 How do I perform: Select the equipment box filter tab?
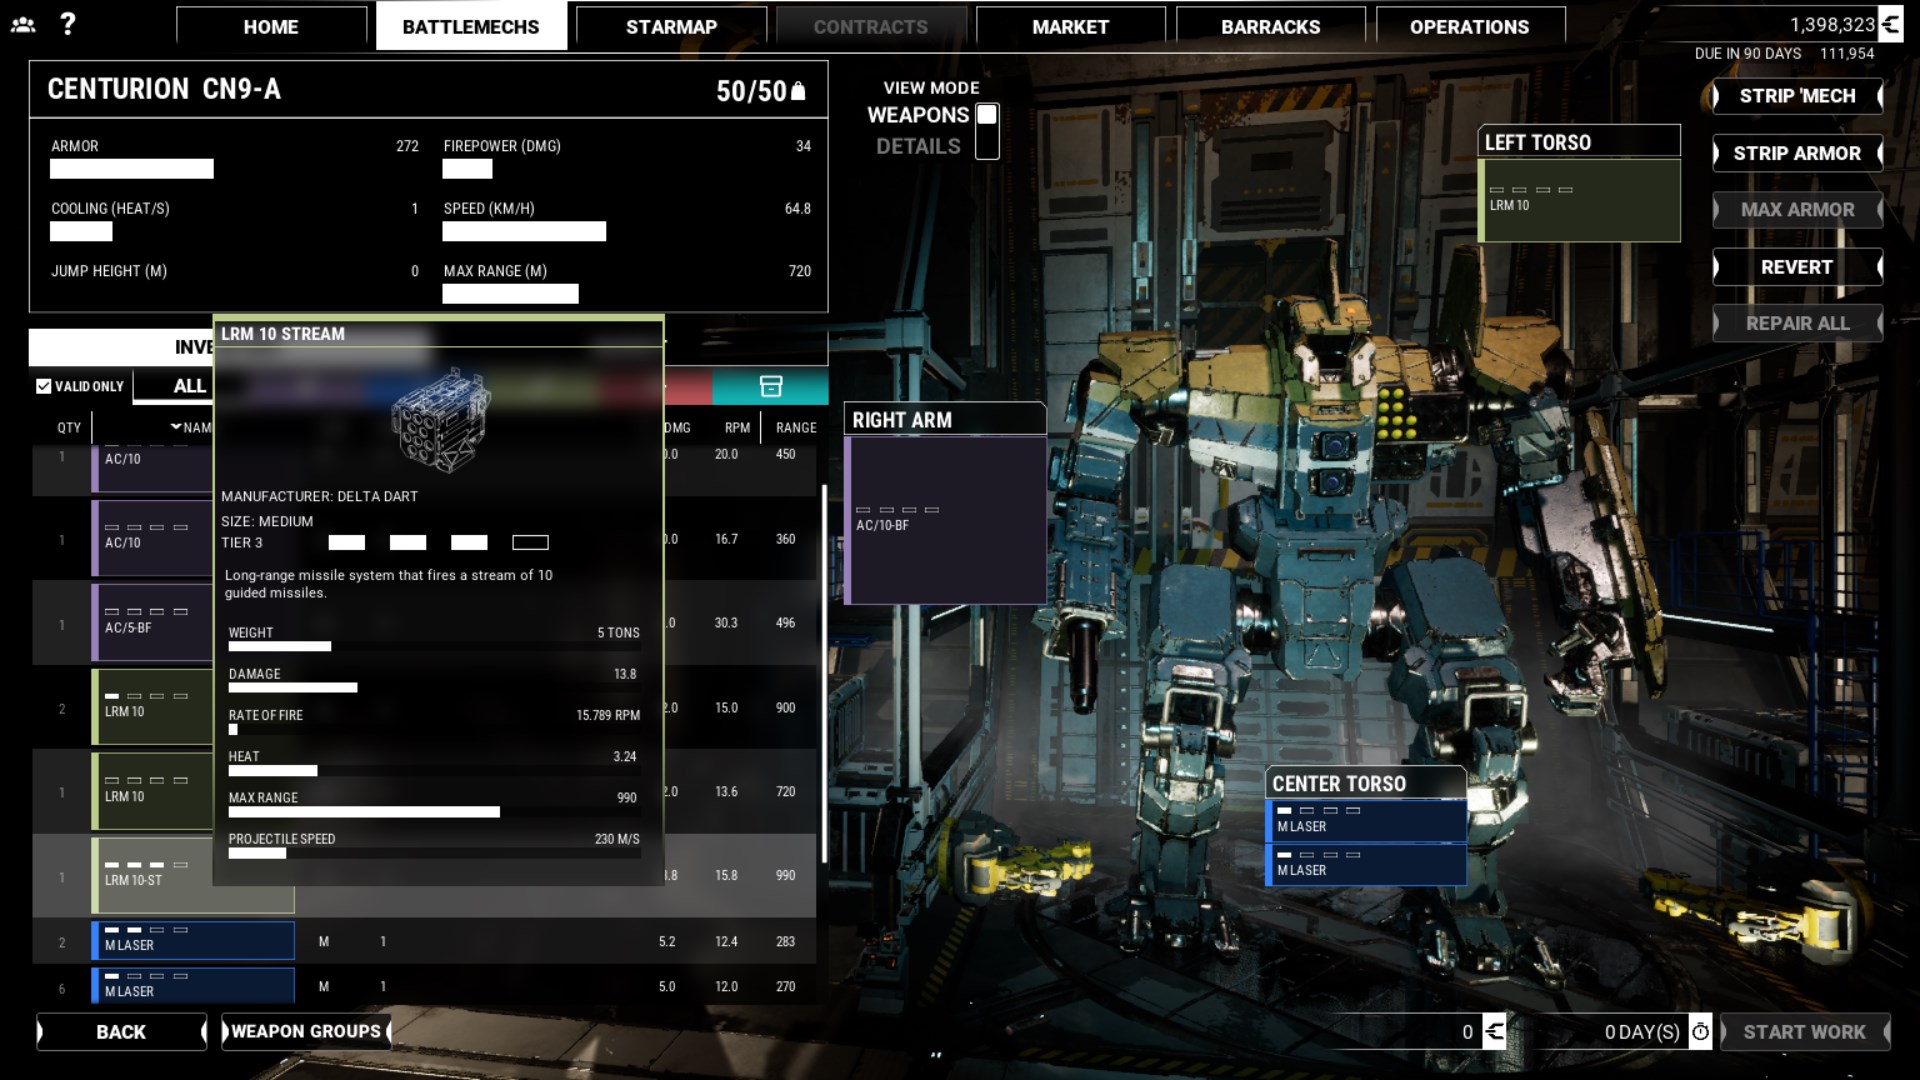click(x=770, y=386)
